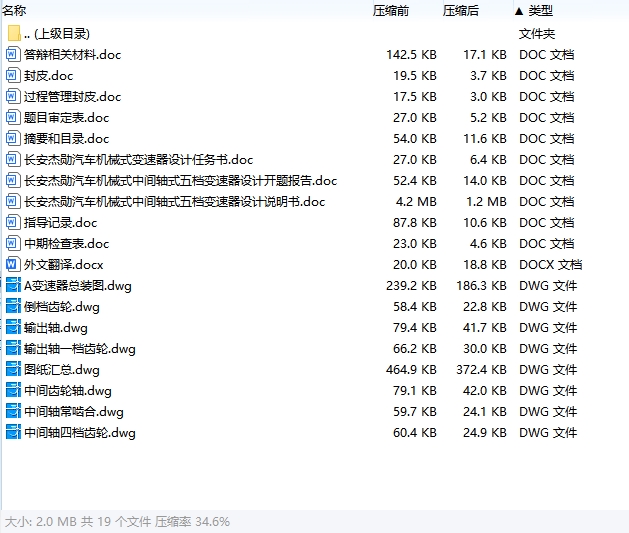
Task: Sort by the 压缩前 column header
Action: tap(391, 10)
